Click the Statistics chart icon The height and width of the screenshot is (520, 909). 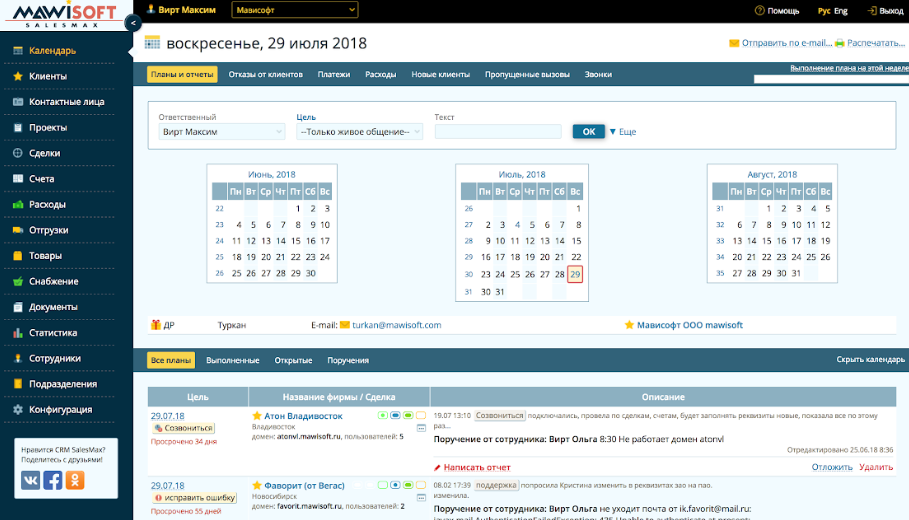coord(18,333)
